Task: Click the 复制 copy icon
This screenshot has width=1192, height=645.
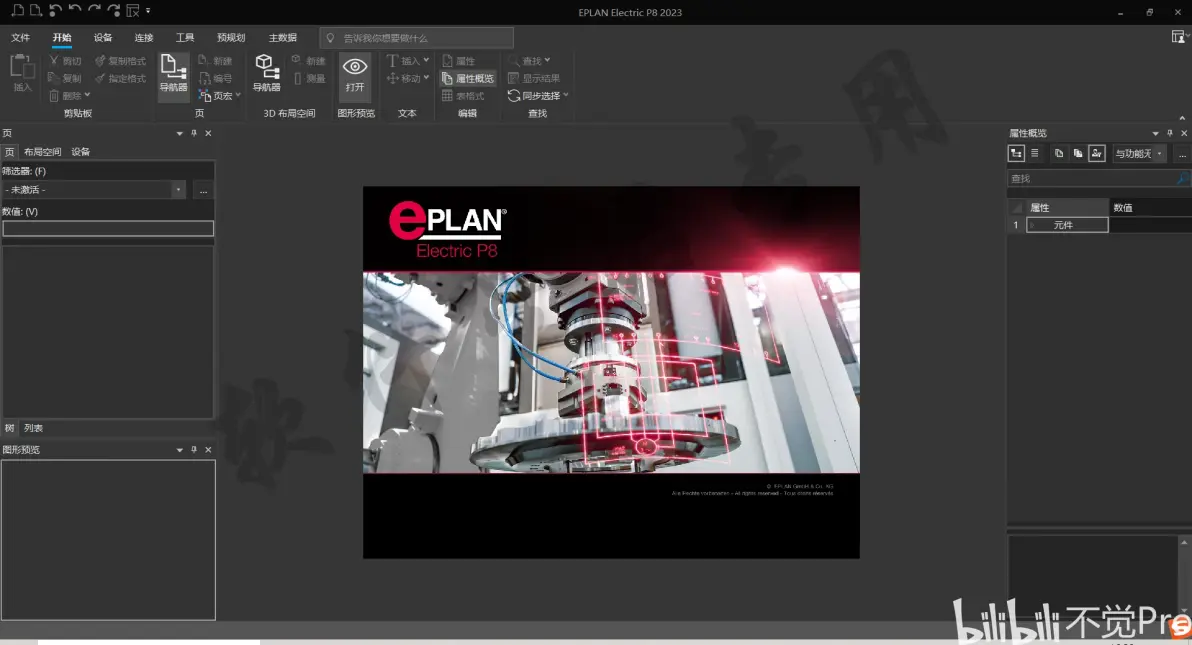Action: coord(53,78)
